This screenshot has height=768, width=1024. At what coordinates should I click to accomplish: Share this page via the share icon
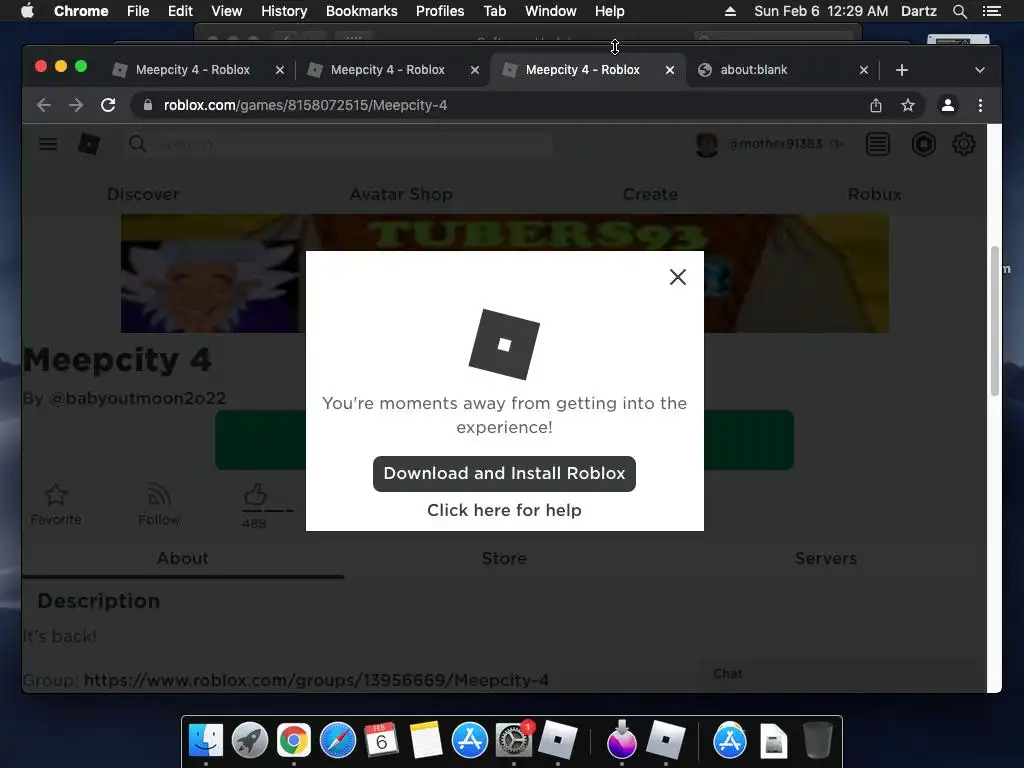pos(876,105)
